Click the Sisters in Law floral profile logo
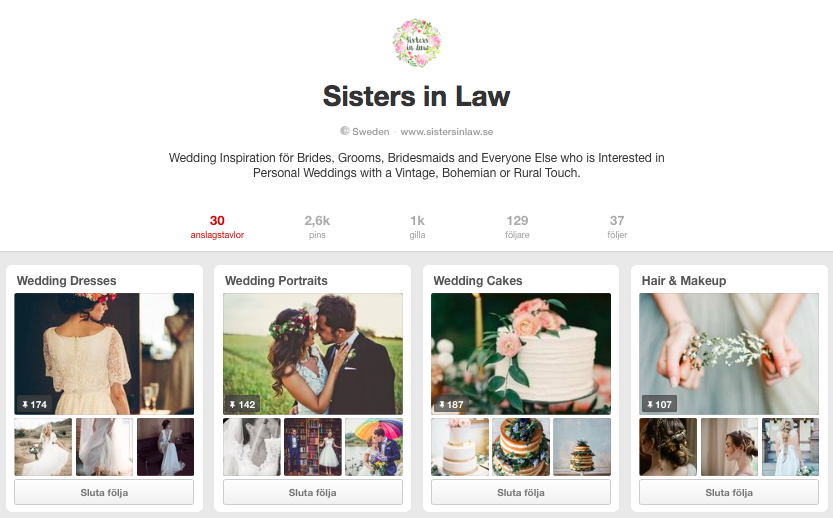The height and width of the screenshot is (518, 833). (416, 43)
